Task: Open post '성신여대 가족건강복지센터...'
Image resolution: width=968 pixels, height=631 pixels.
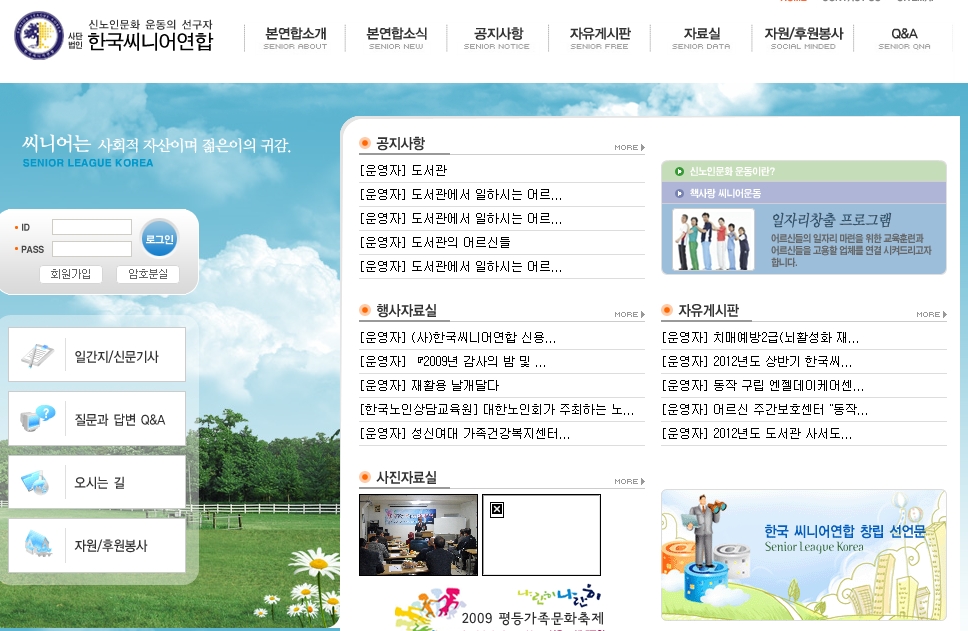Action: [x=465, y=434]
